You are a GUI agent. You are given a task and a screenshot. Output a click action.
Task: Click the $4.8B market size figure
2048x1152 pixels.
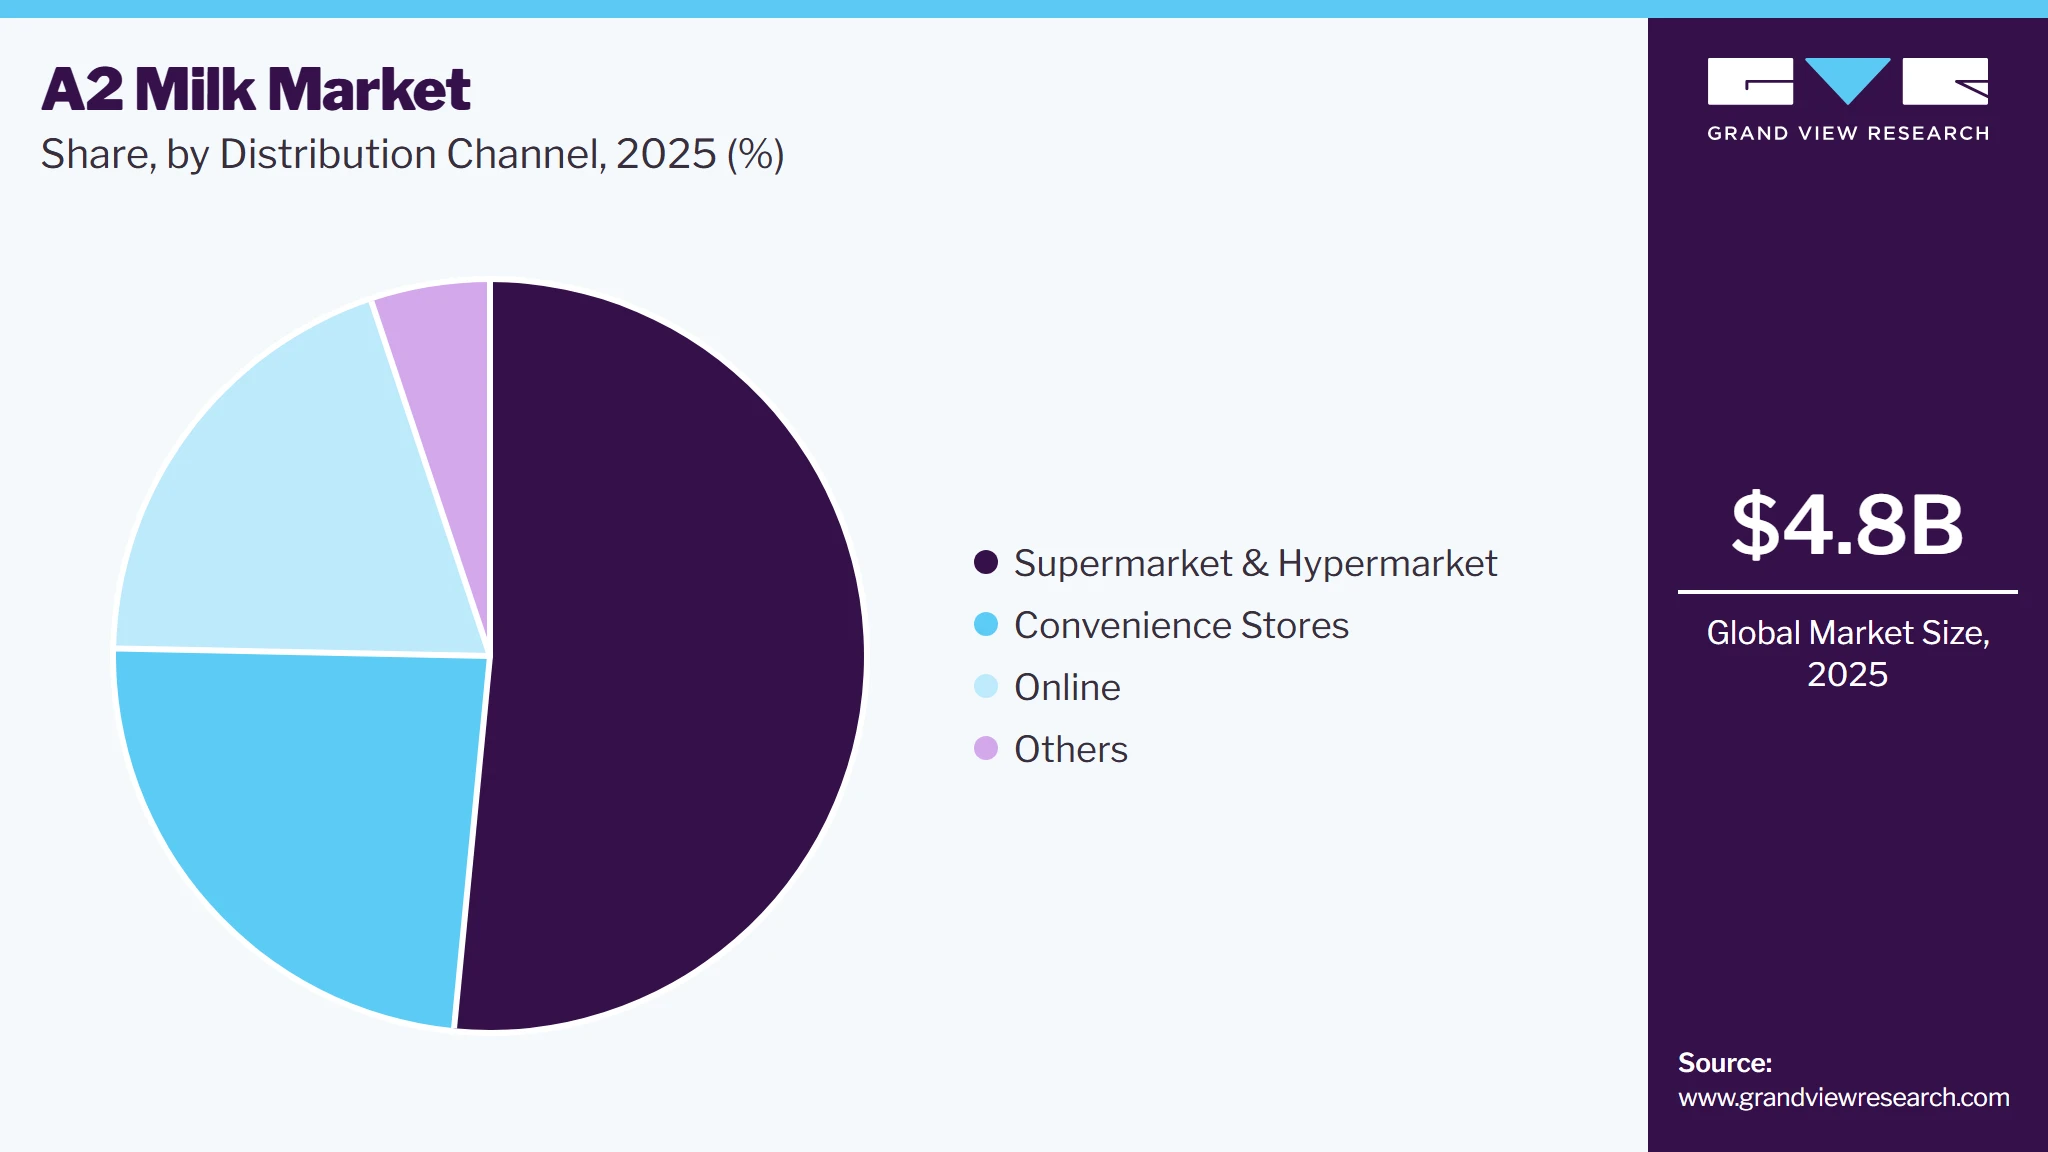tap(1847, 524)
